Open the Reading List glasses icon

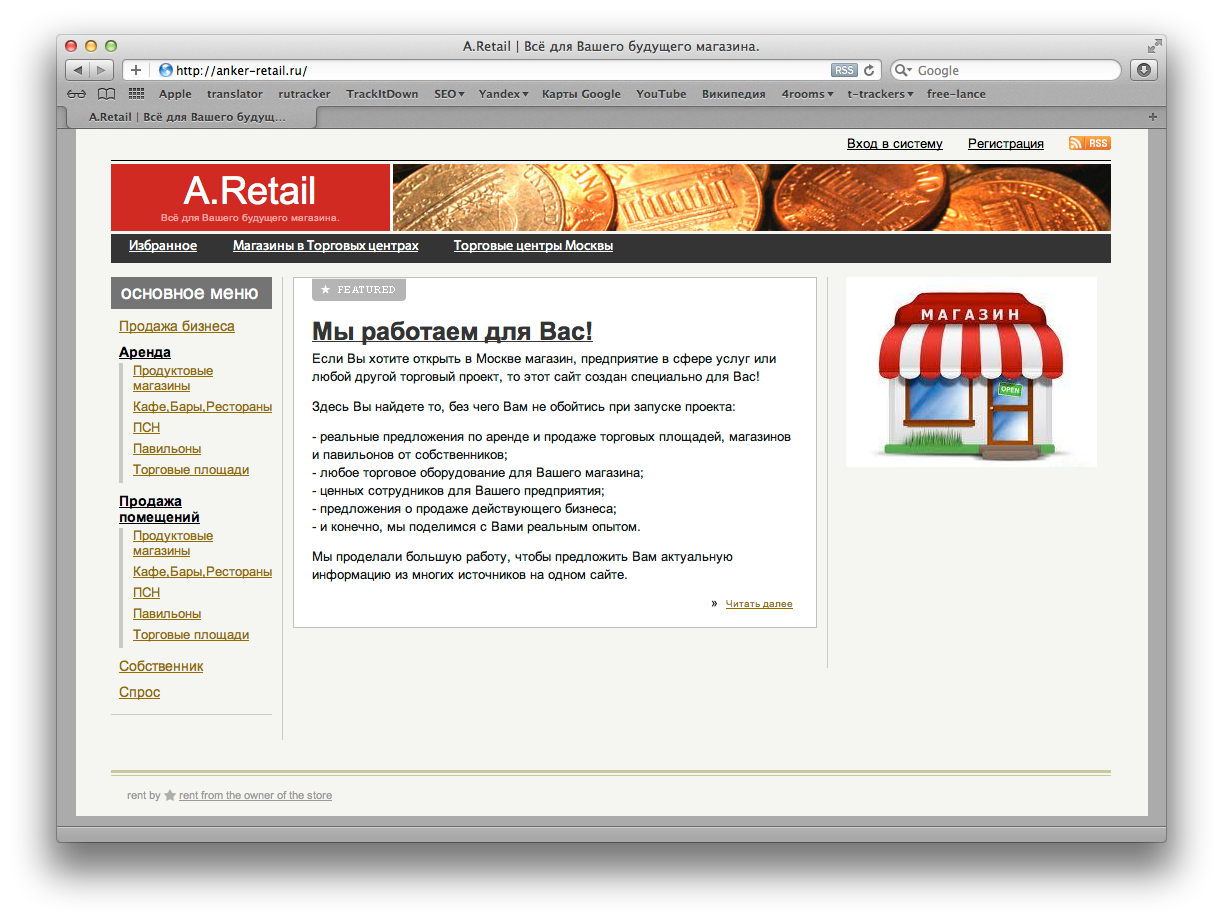77,94
